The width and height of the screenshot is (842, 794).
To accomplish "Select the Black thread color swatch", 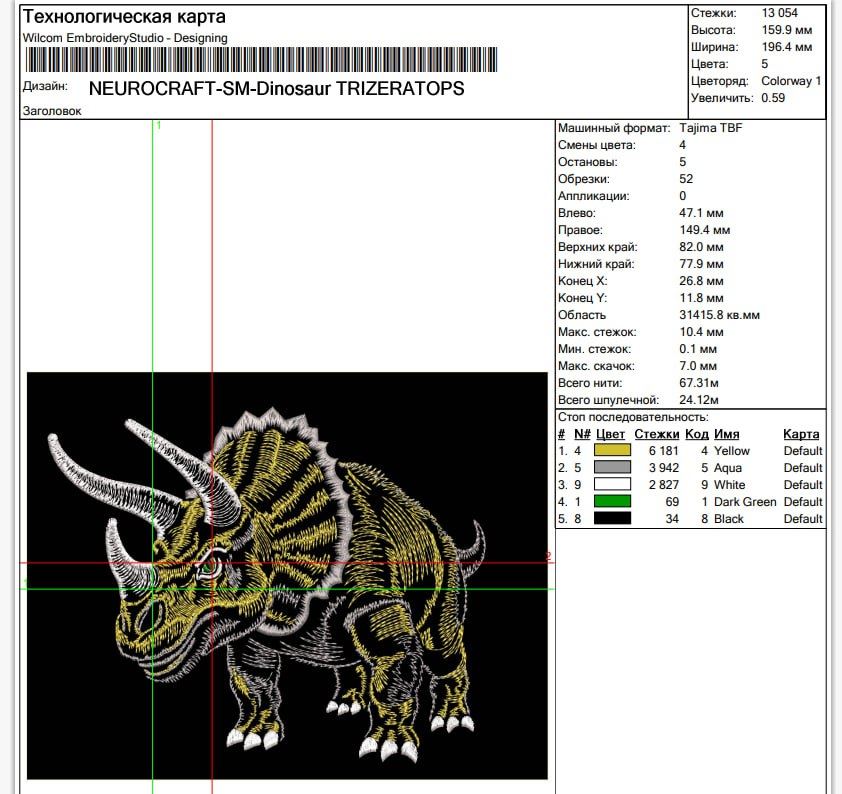I will (613, 518).
